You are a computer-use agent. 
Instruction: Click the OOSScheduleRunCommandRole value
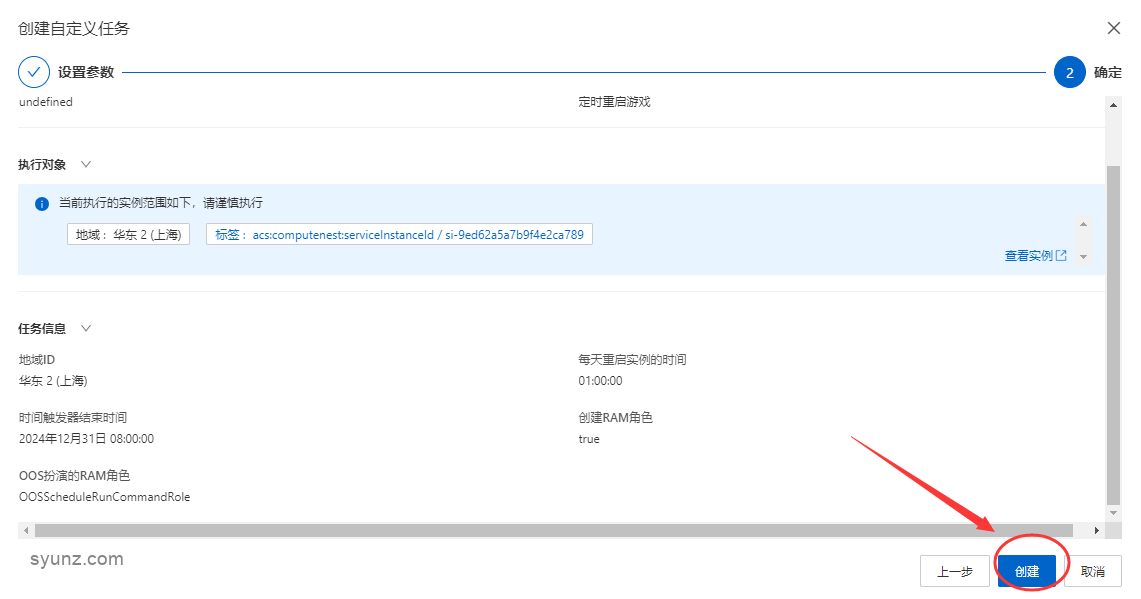tap(104, 497)
